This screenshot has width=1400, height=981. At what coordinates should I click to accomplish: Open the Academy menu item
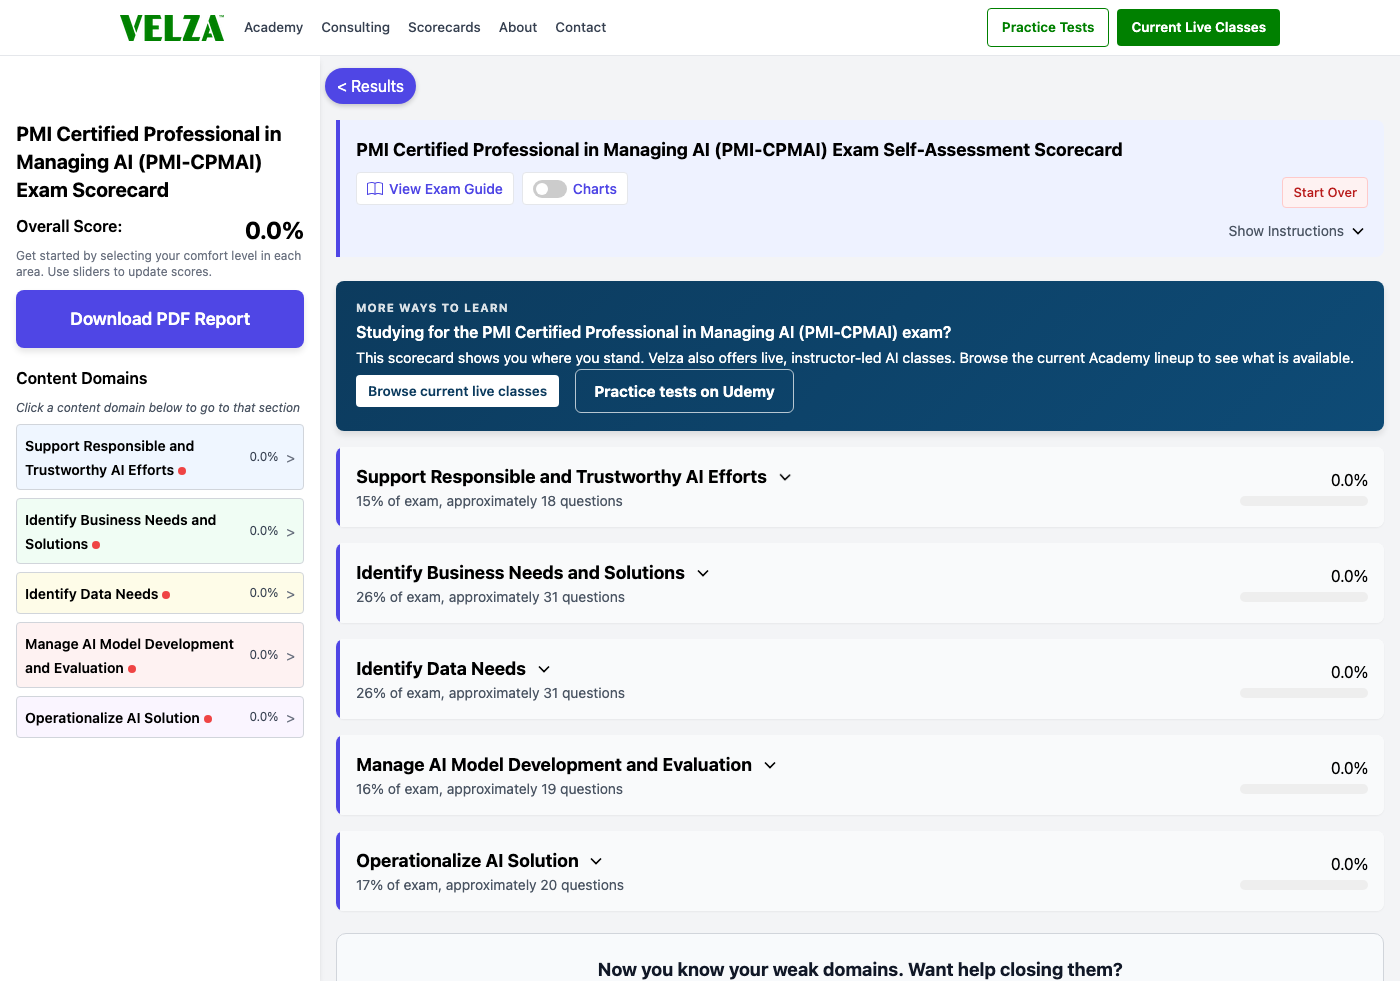(273, 27)
